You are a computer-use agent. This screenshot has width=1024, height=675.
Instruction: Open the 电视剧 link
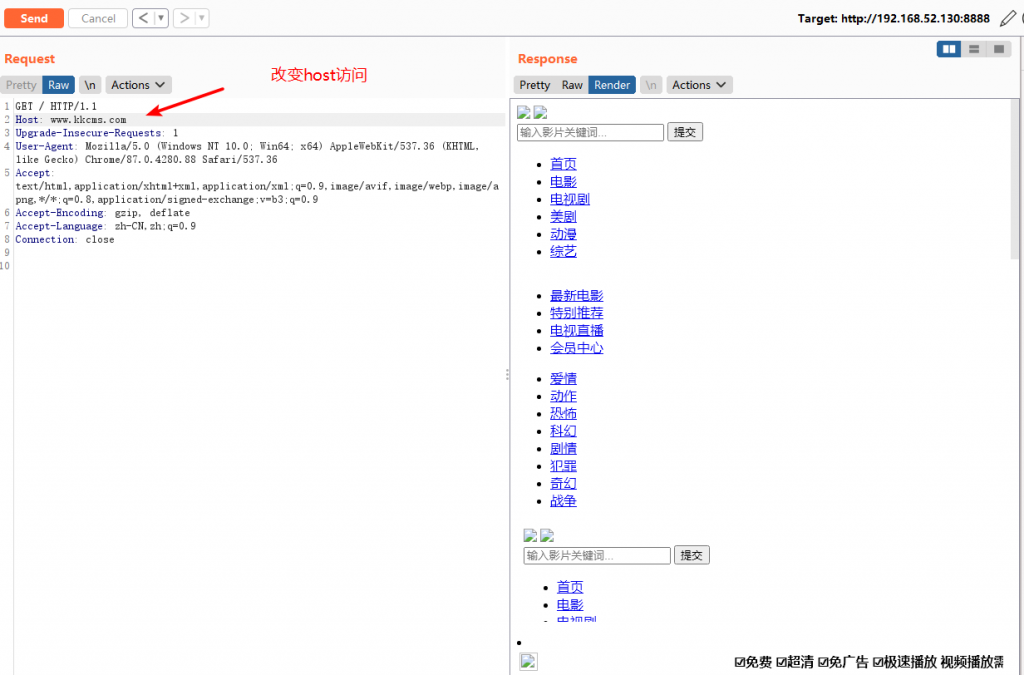click(569, 199)
